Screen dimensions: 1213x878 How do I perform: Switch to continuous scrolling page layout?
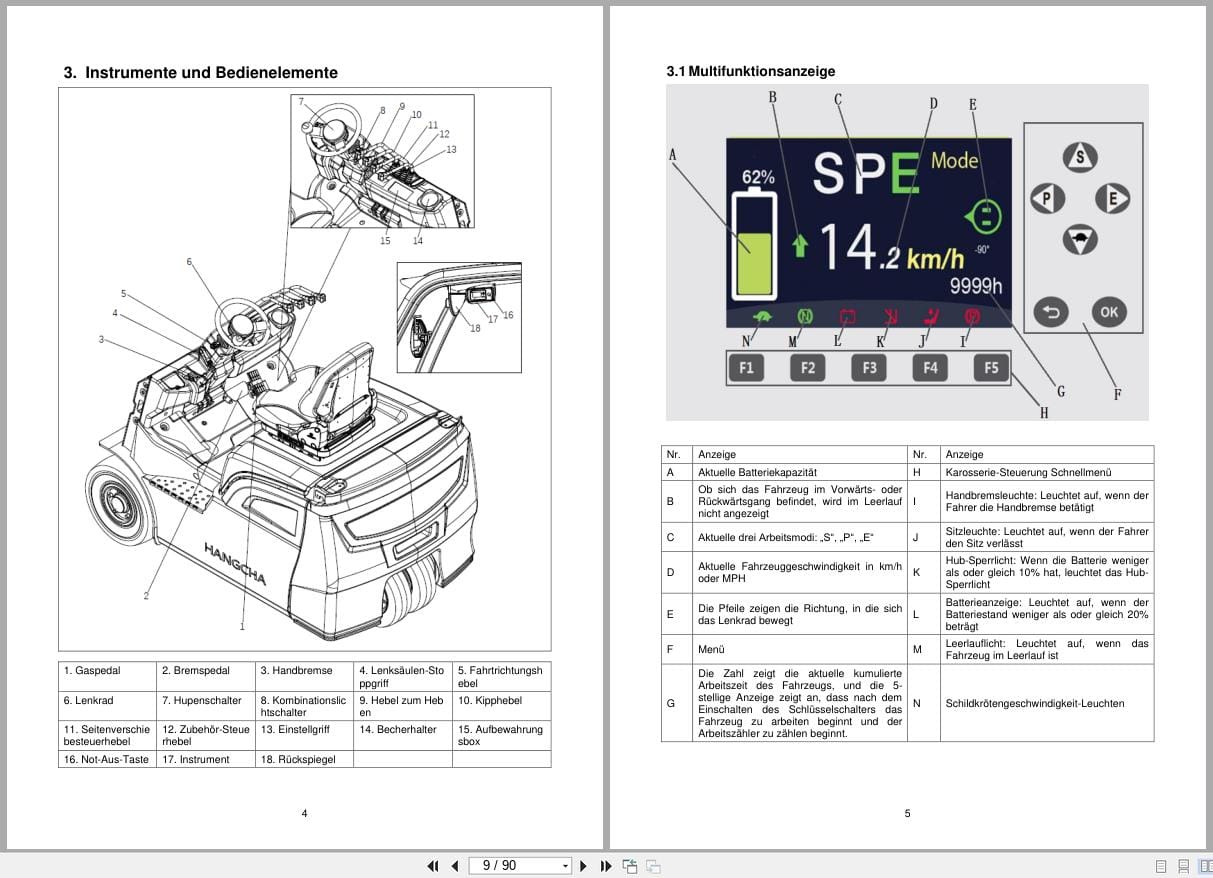[1183, 866]
